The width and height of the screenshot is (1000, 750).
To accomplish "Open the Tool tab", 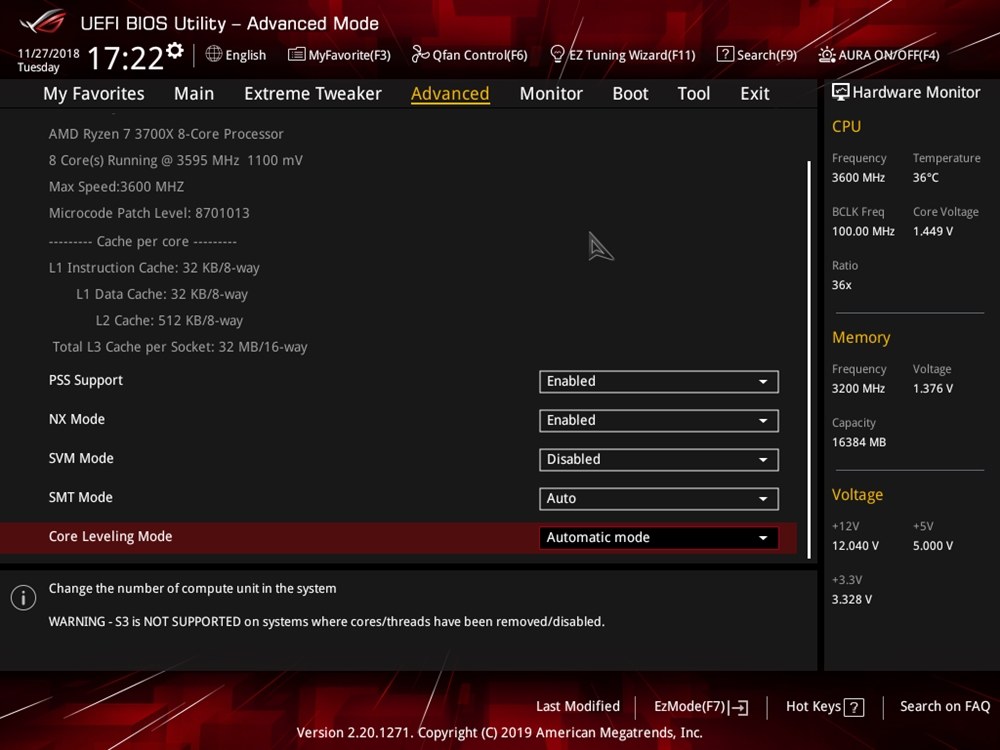I will point(694,94).
